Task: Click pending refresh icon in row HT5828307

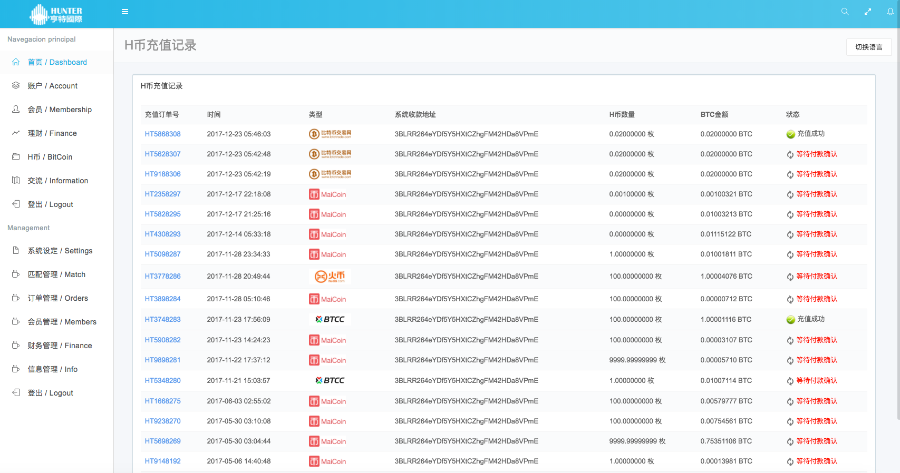Action: (x=790, y=154)
